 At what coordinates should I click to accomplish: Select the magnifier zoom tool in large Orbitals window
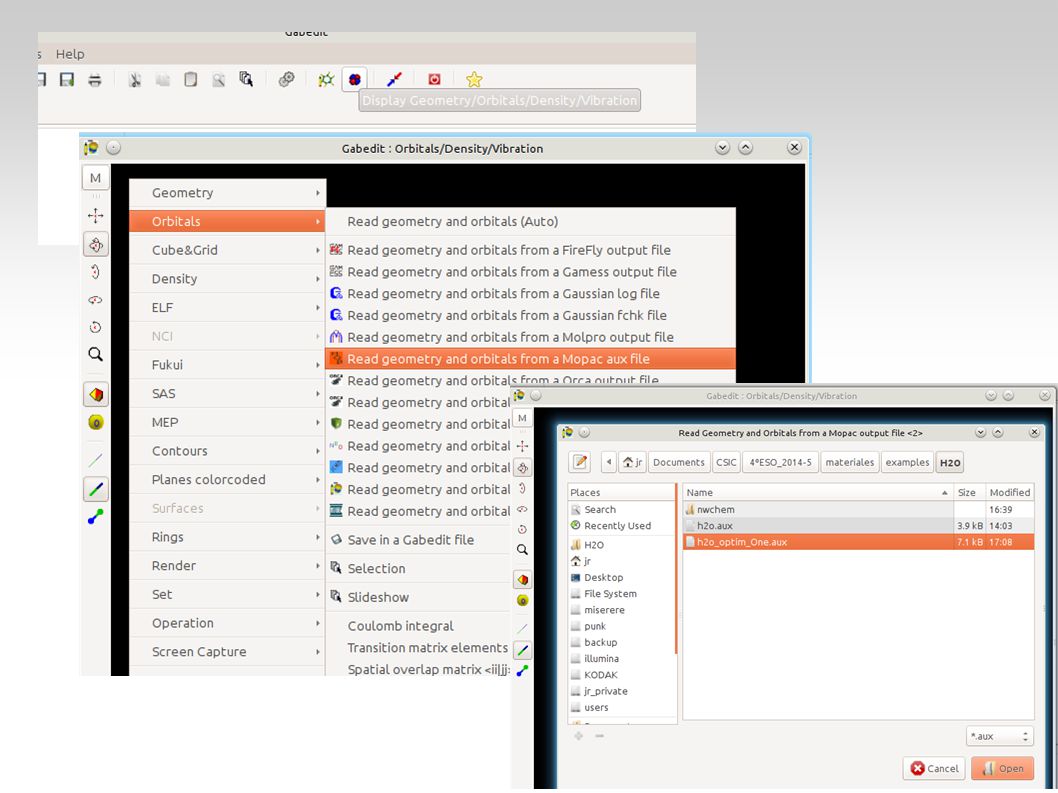click(x=95, y=354)
